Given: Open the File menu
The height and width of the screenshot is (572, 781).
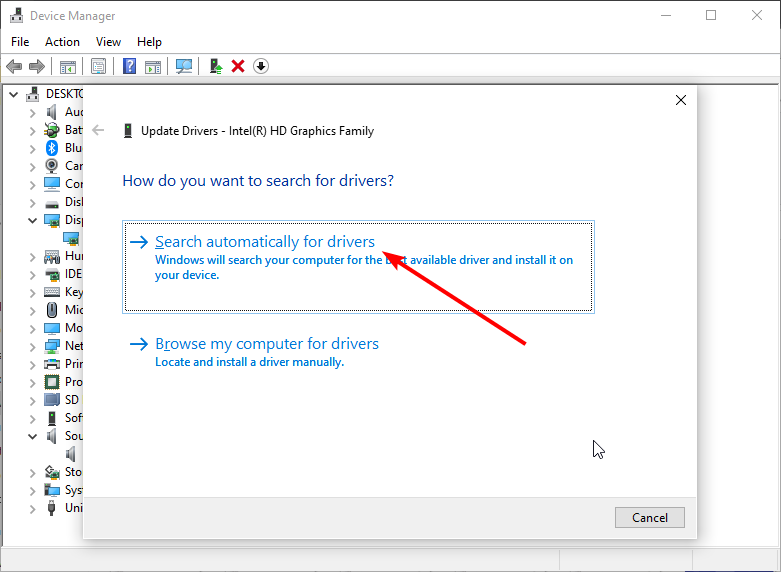Looking at the screenshot, I should point(20,42).
